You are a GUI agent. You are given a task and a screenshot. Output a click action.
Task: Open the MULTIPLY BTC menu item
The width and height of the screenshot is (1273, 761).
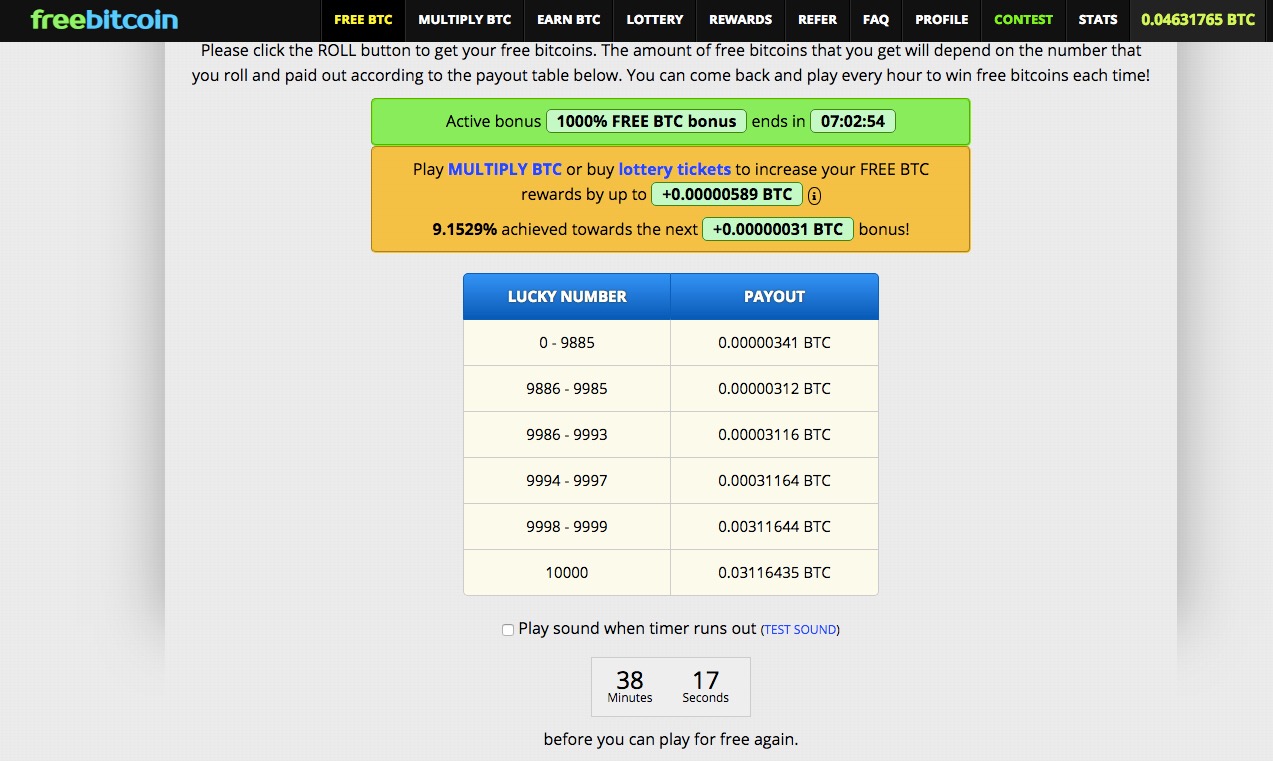click(x=465, y=20)
